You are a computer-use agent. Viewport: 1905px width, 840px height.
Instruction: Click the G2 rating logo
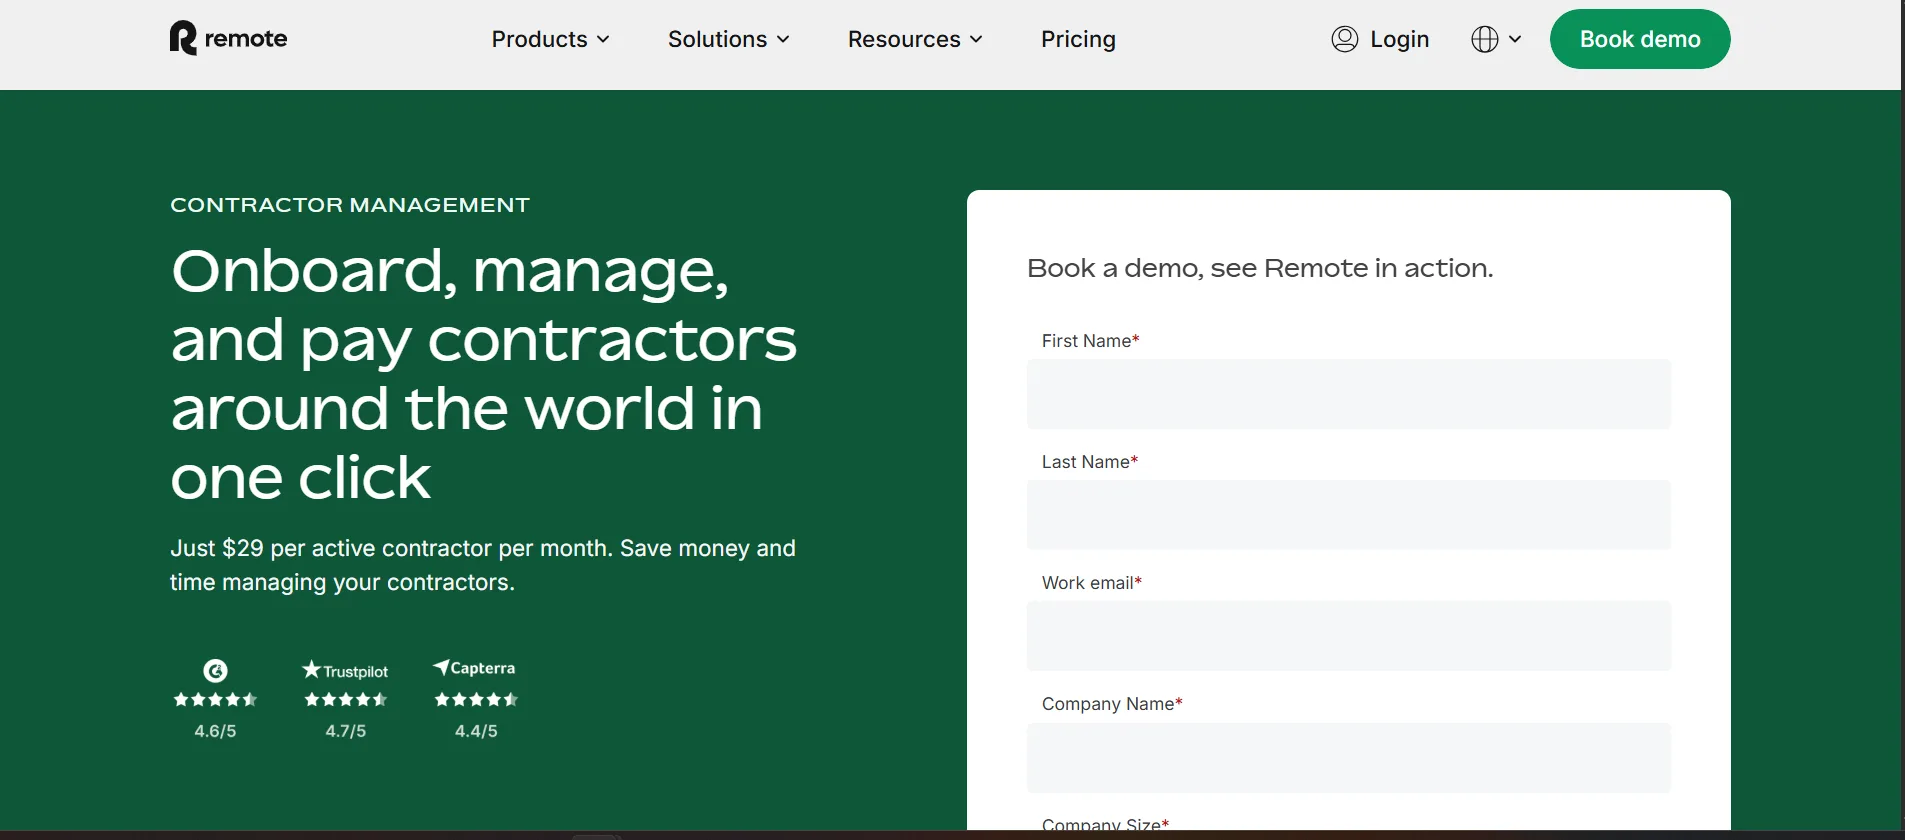coord(215,671)
